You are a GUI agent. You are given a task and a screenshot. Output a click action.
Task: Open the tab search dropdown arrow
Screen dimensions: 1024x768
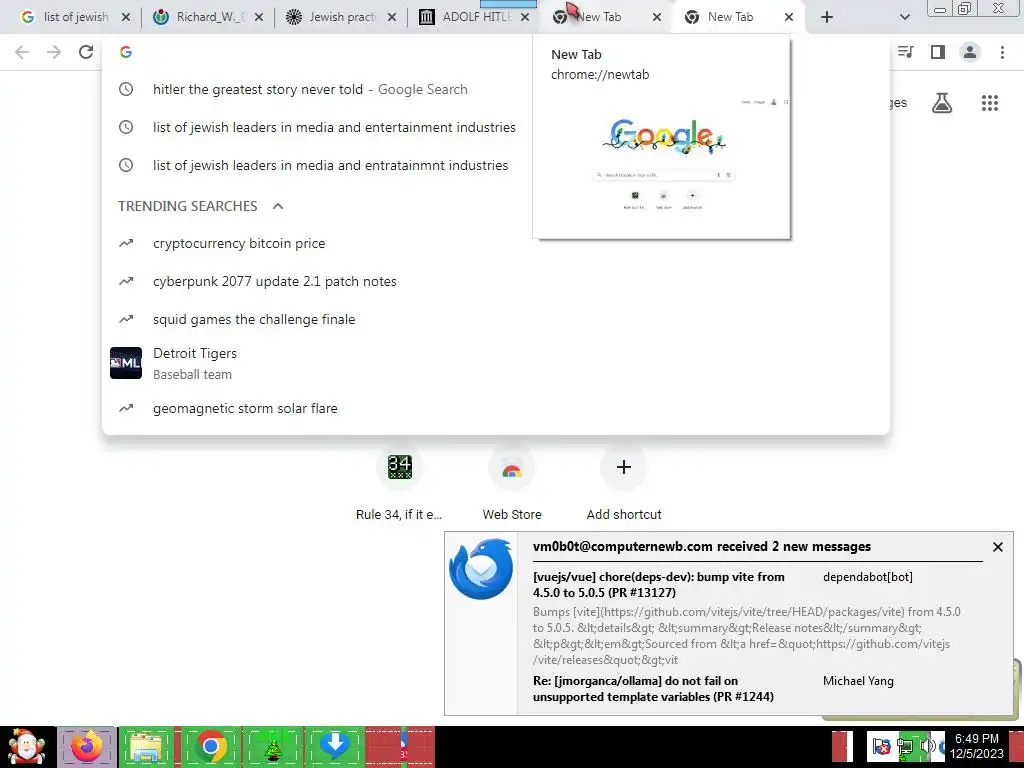click(x=904, y=18)
